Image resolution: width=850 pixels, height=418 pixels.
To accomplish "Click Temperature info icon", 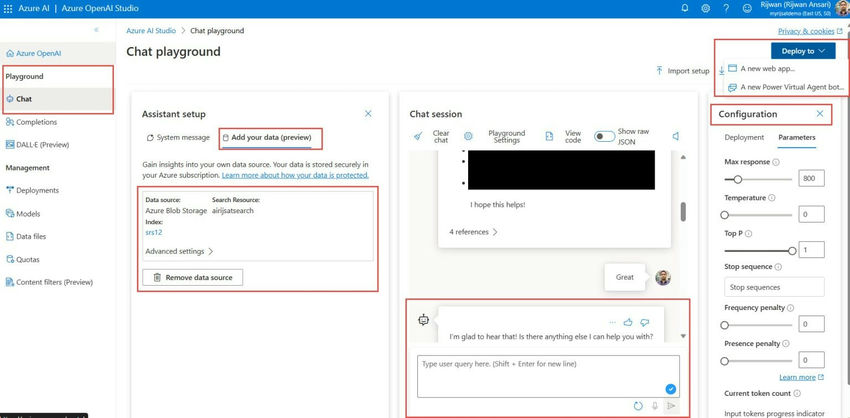I will [x=771, y=198].
